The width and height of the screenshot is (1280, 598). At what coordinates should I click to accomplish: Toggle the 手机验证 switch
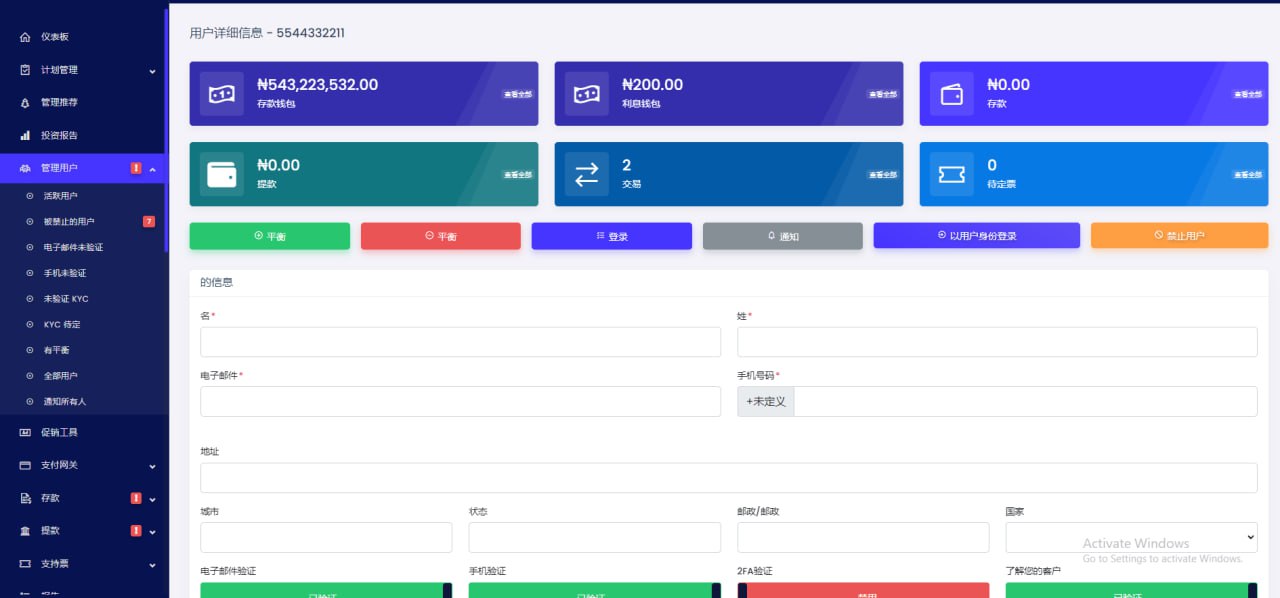click(x=594, y=591)
